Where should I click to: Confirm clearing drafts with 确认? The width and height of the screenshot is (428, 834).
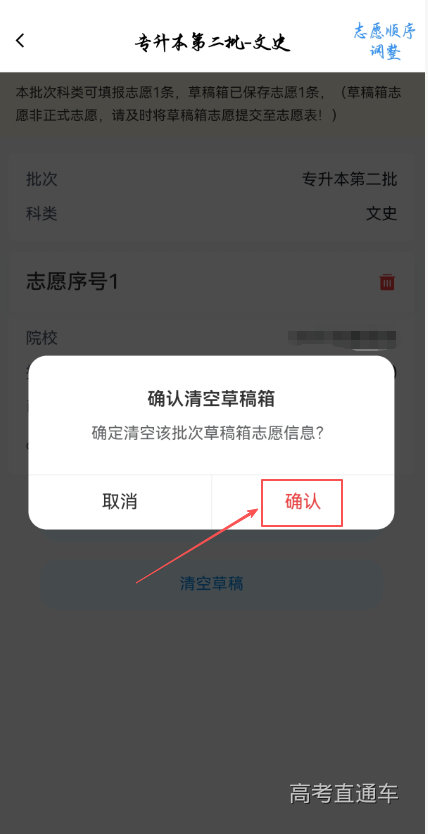point(302,502)
